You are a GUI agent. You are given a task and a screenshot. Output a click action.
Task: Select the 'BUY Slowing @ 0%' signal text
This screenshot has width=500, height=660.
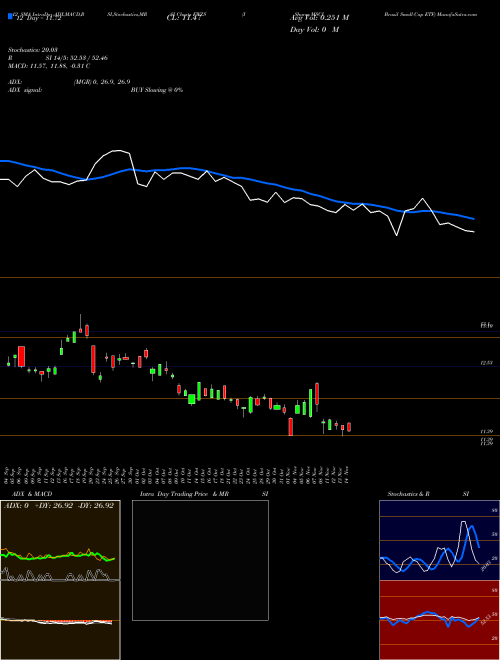[157, 90]
